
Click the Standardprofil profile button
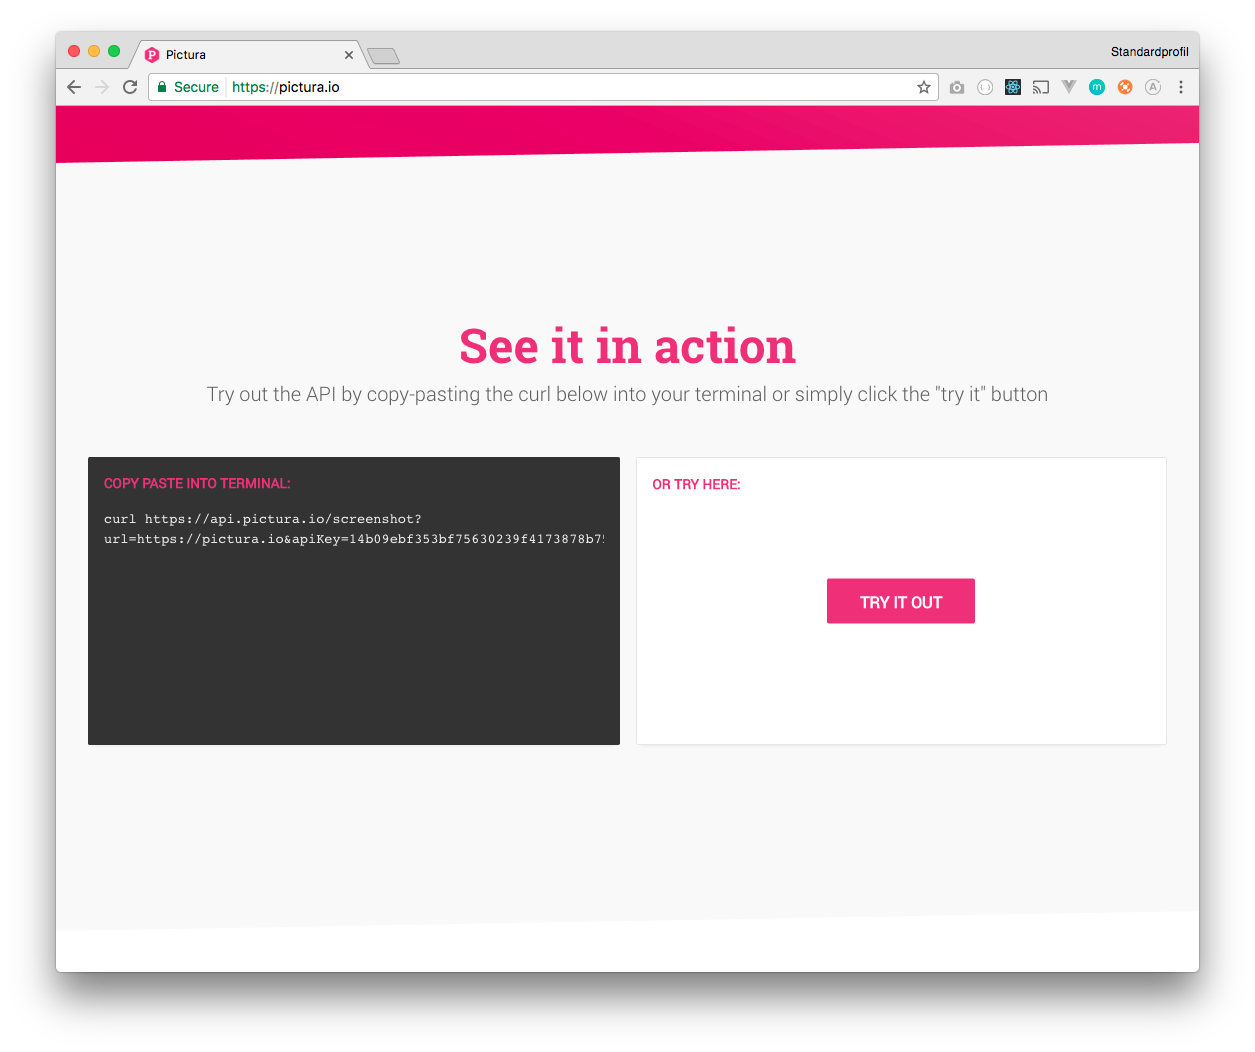coord(1149,51)
